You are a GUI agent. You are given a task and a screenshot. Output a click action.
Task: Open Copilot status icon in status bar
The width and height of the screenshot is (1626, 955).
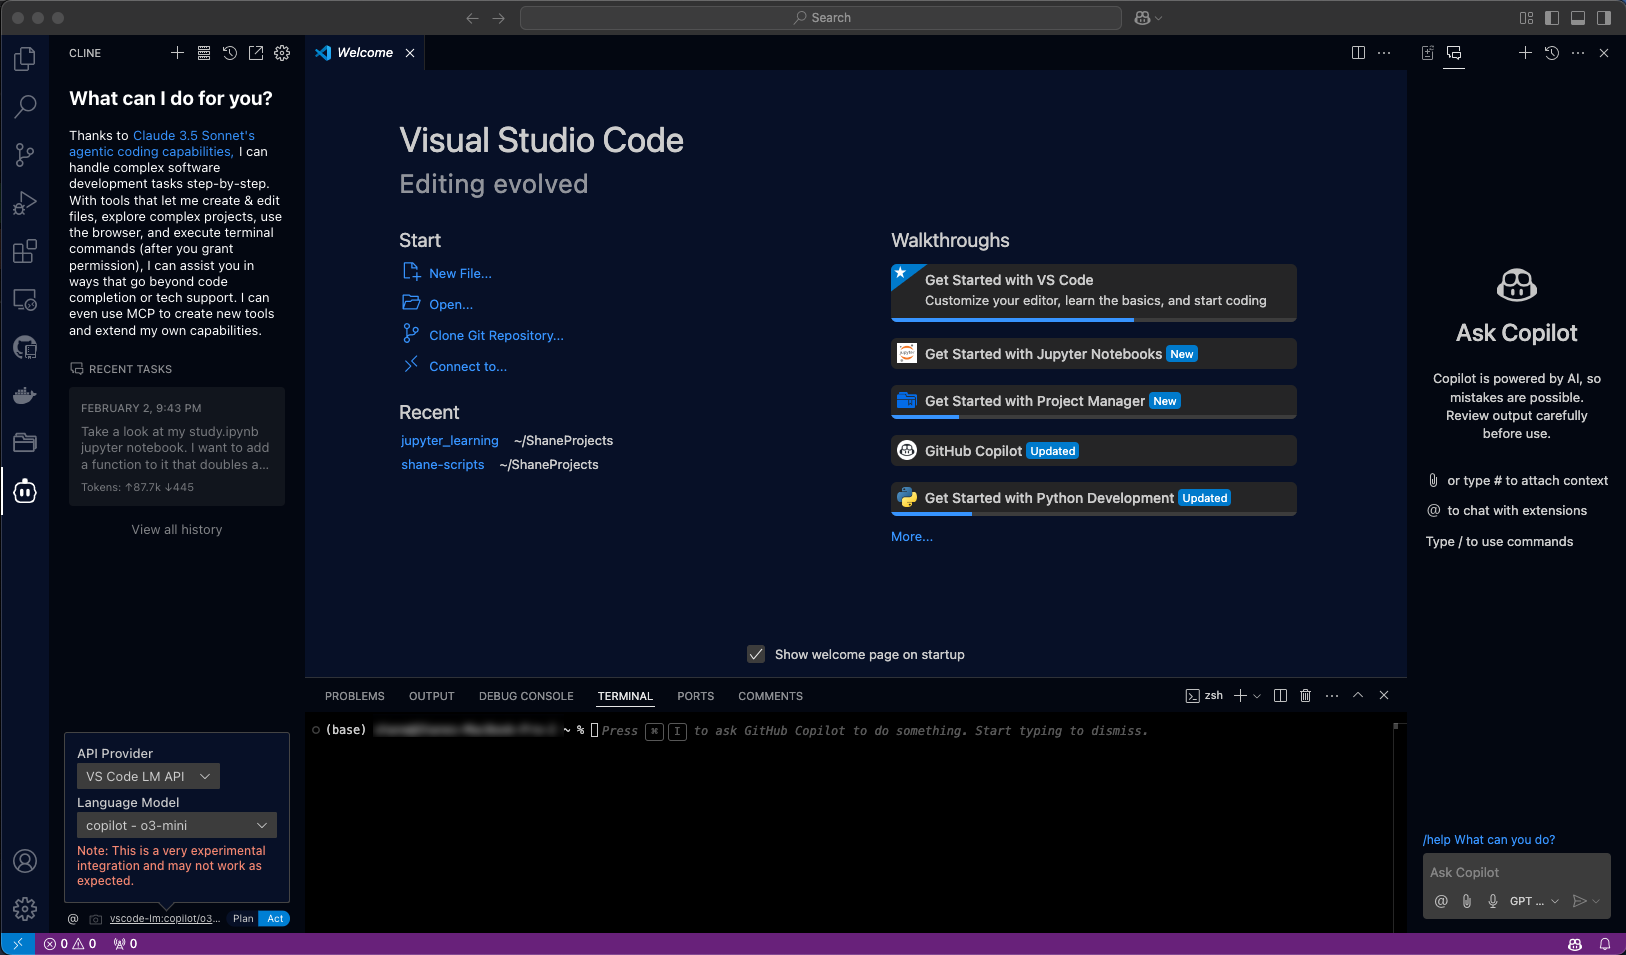[x=1575, y=944]
